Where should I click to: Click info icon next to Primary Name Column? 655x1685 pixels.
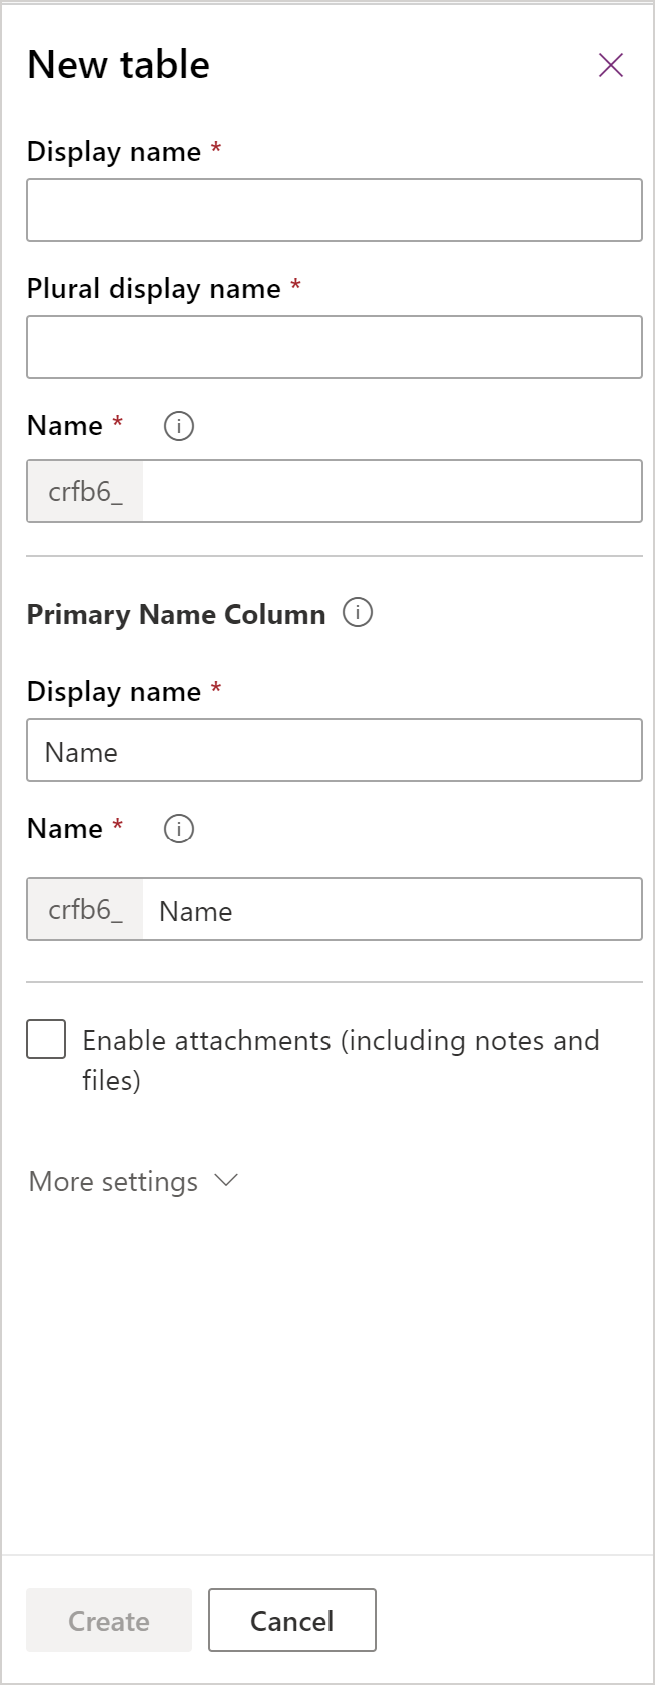(x=358, y=613)
